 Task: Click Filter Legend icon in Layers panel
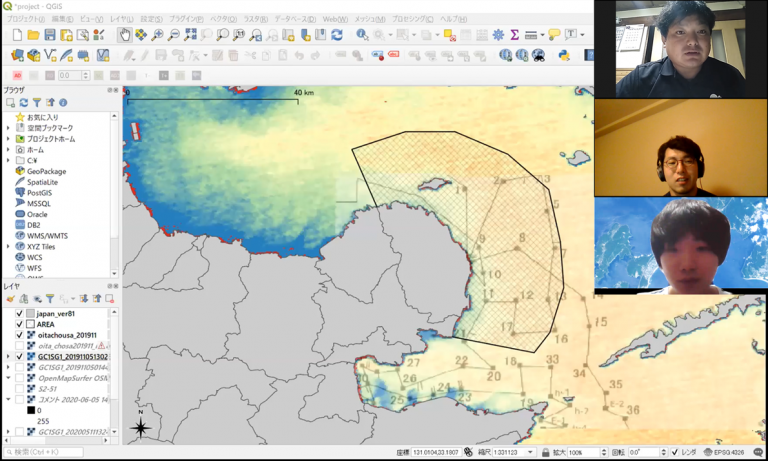tap(49, 299)
